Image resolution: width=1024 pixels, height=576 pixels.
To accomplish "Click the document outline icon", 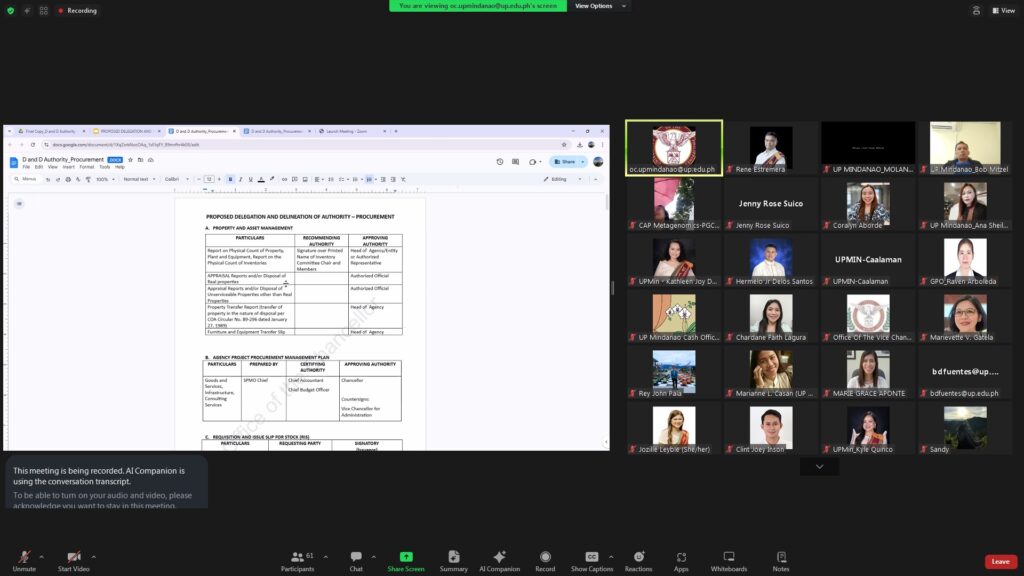I will (20, 204).
